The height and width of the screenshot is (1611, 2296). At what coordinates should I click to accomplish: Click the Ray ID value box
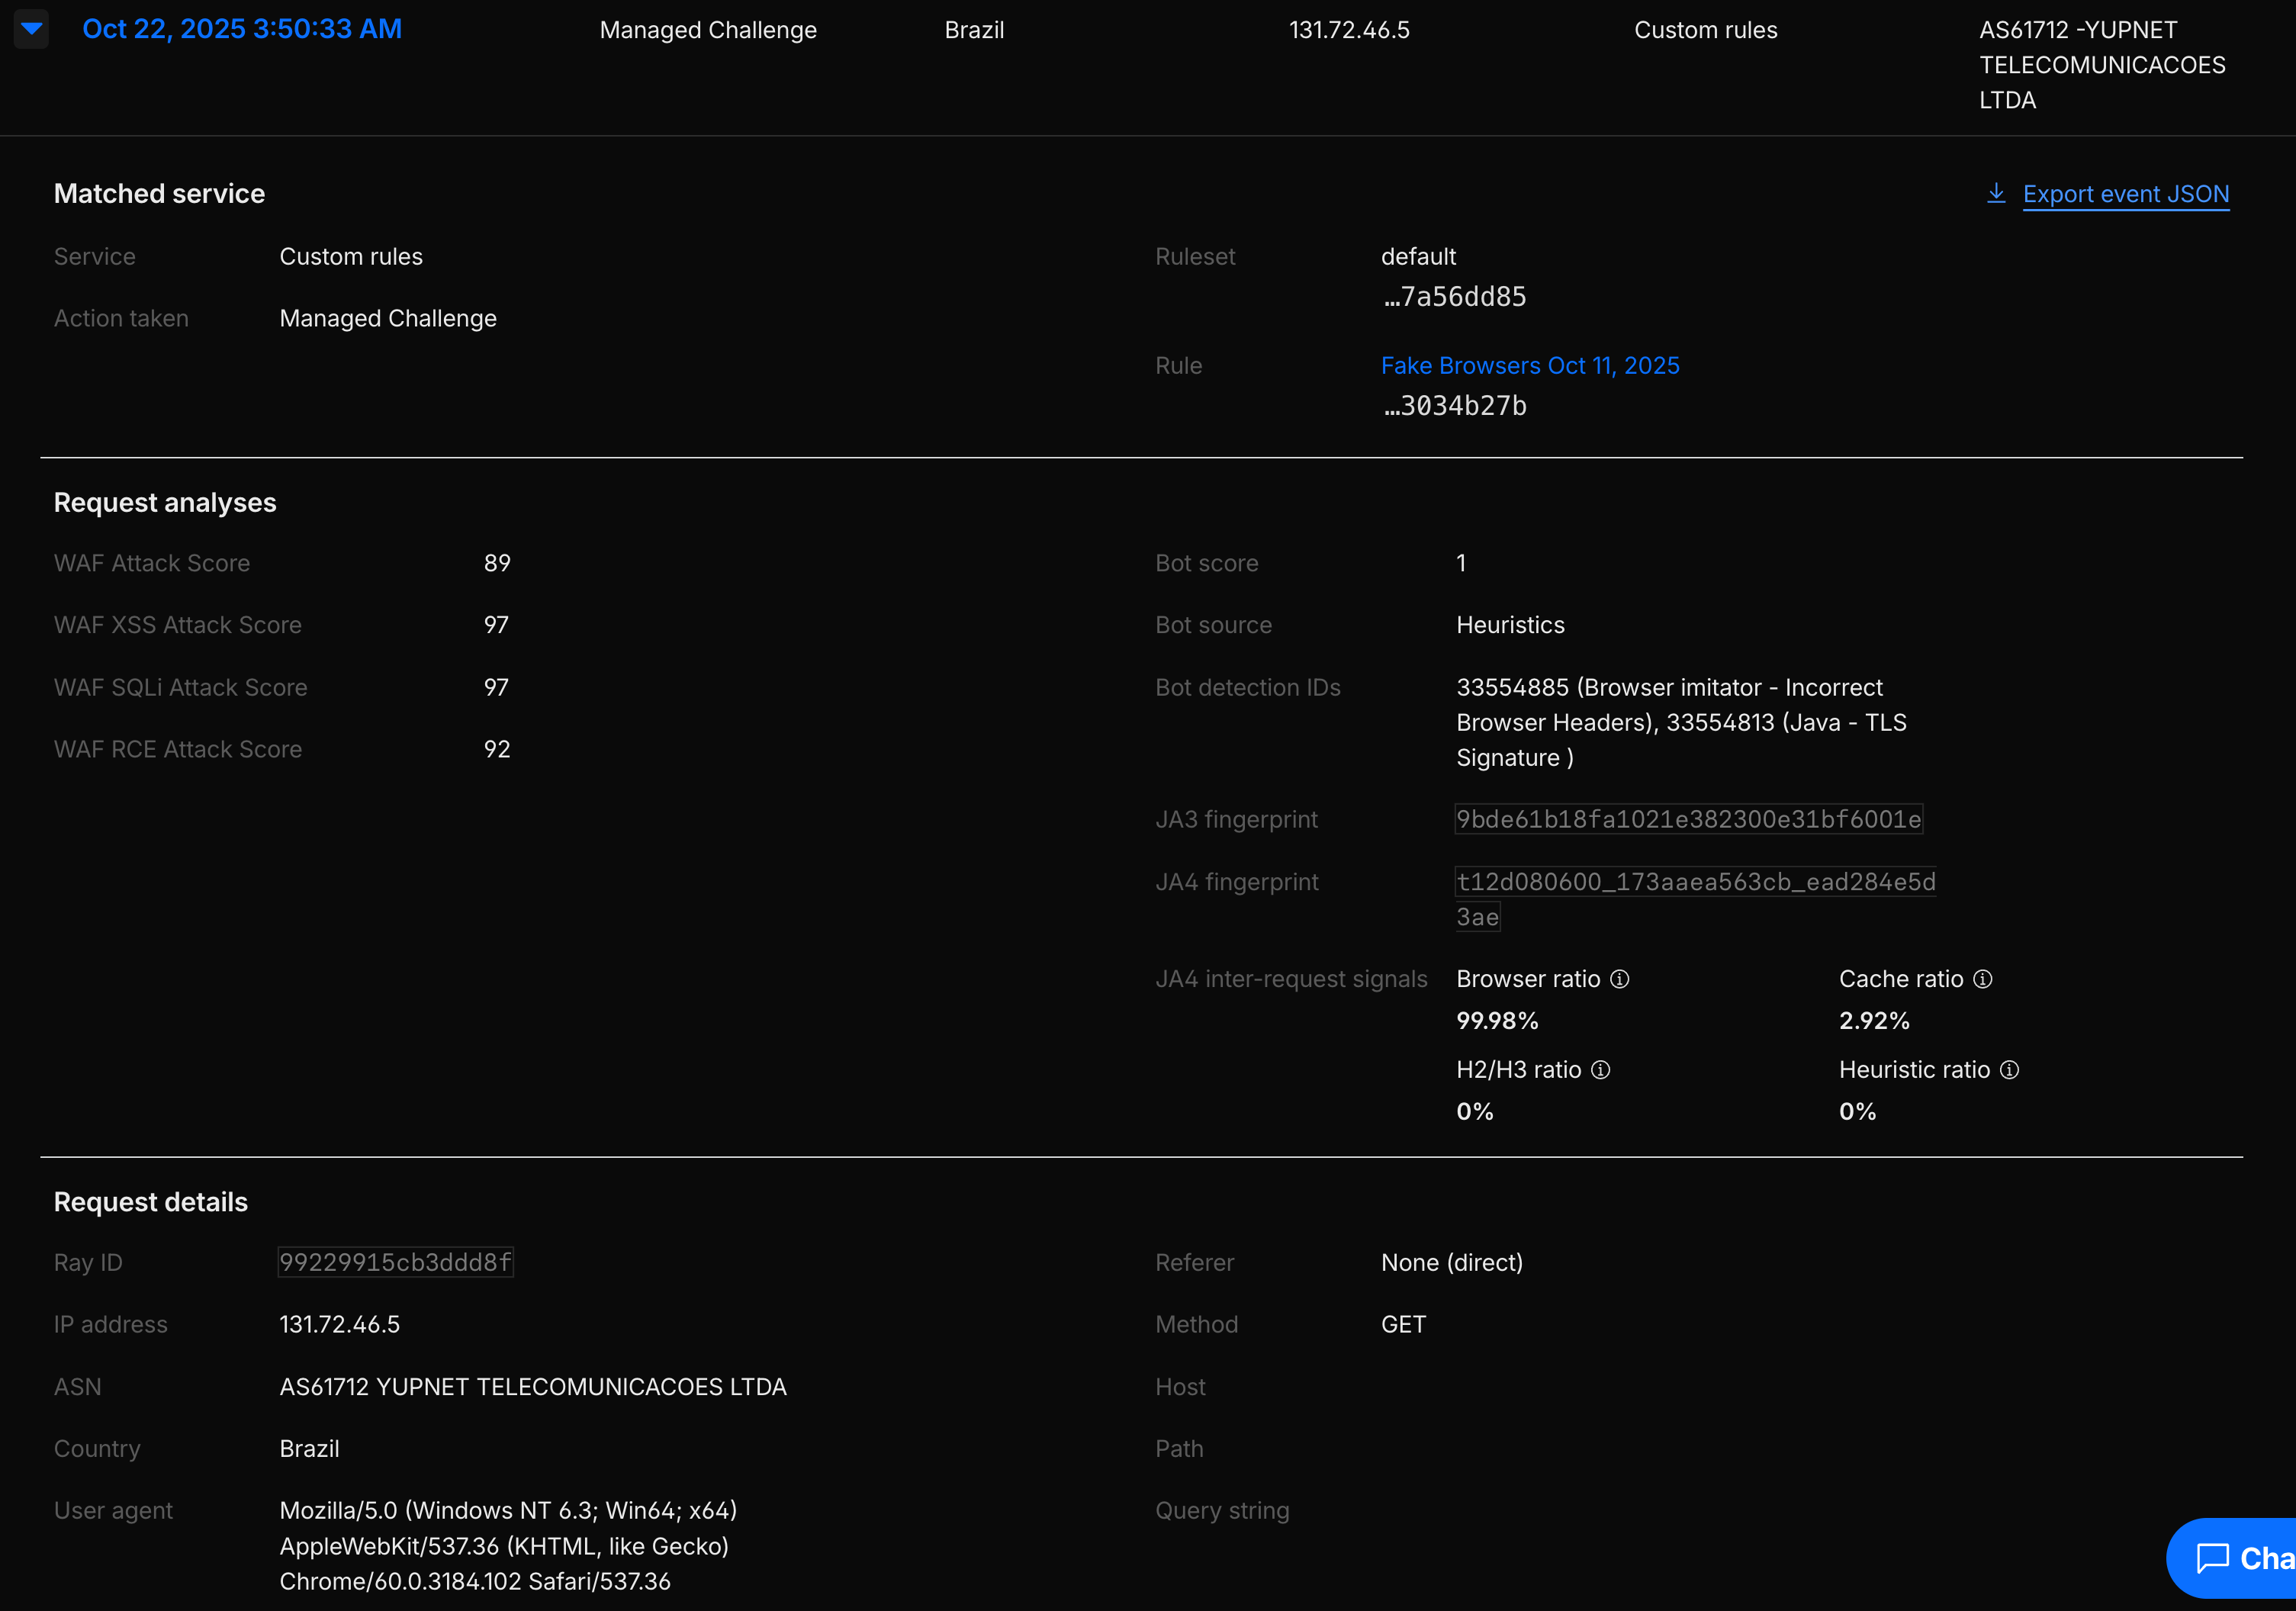(x=395, y=1262)
